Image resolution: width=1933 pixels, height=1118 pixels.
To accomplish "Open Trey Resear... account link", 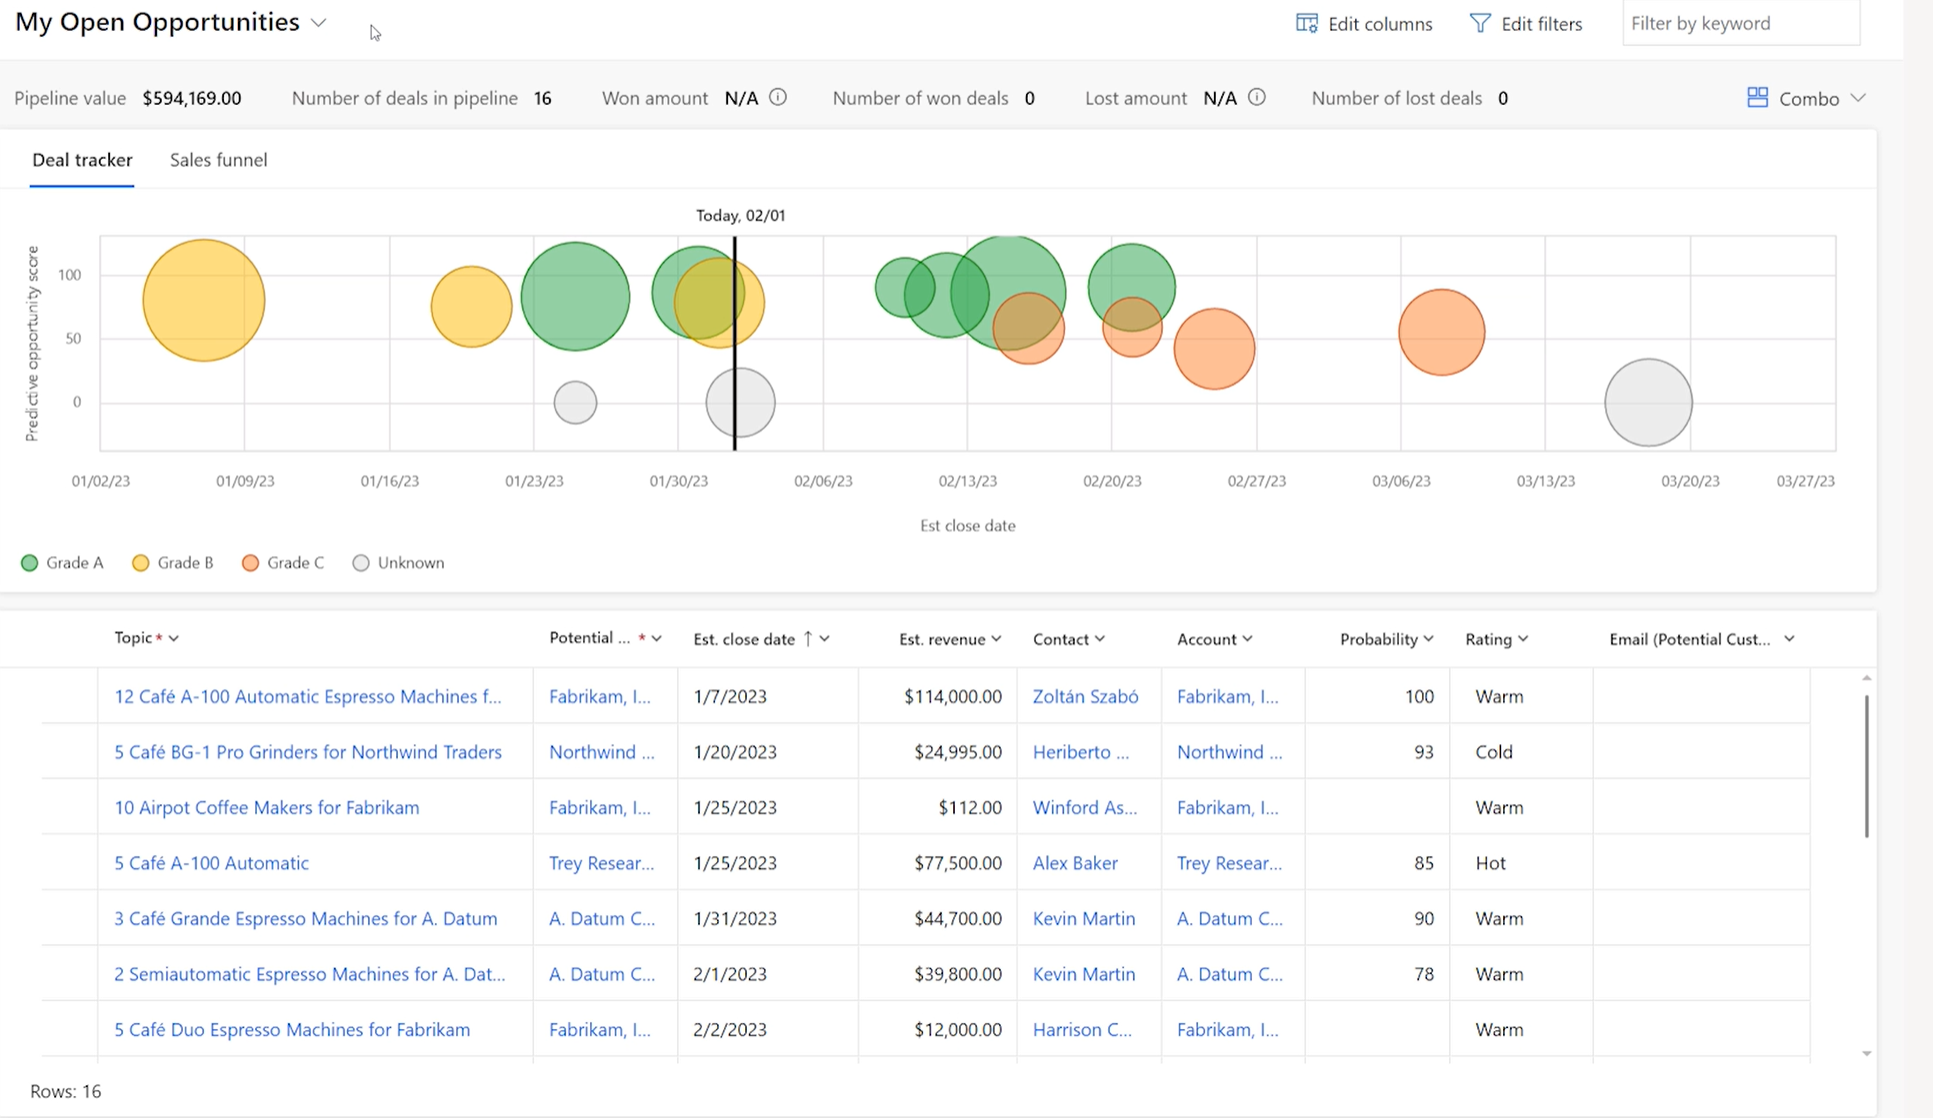I will click(x=1229, y=863).
